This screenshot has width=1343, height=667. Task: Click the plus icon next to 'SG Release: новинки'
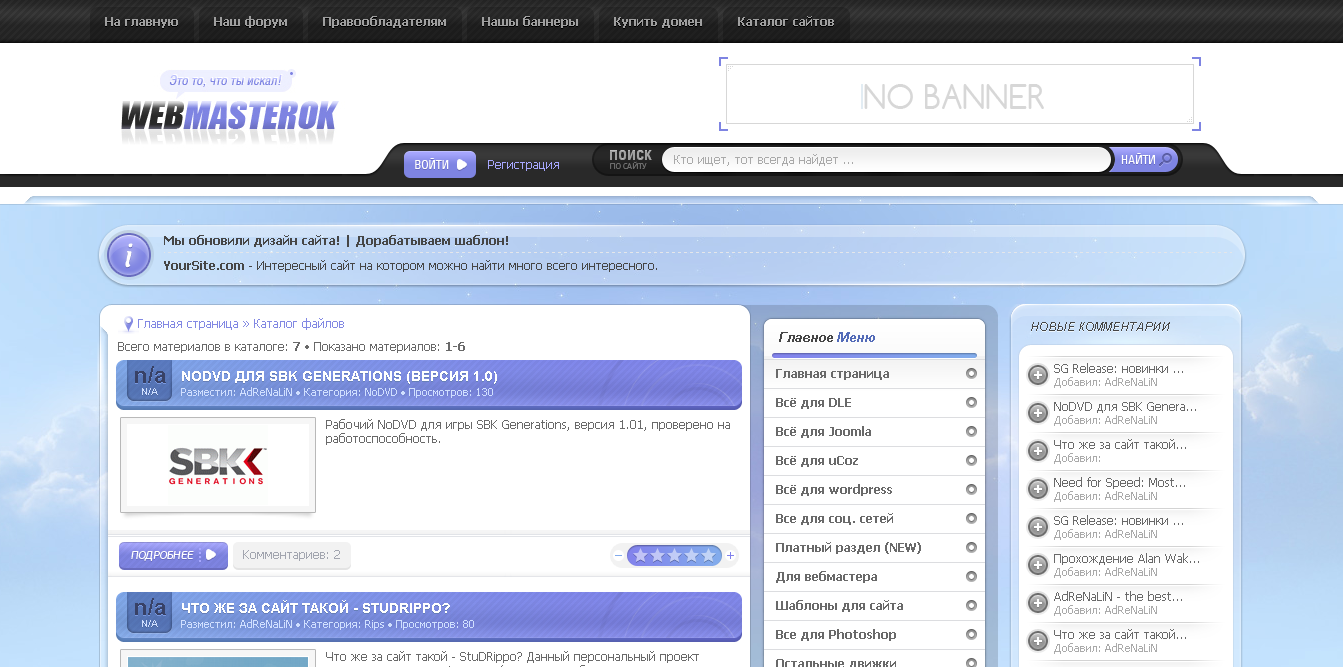click(x=1036, y=374)
